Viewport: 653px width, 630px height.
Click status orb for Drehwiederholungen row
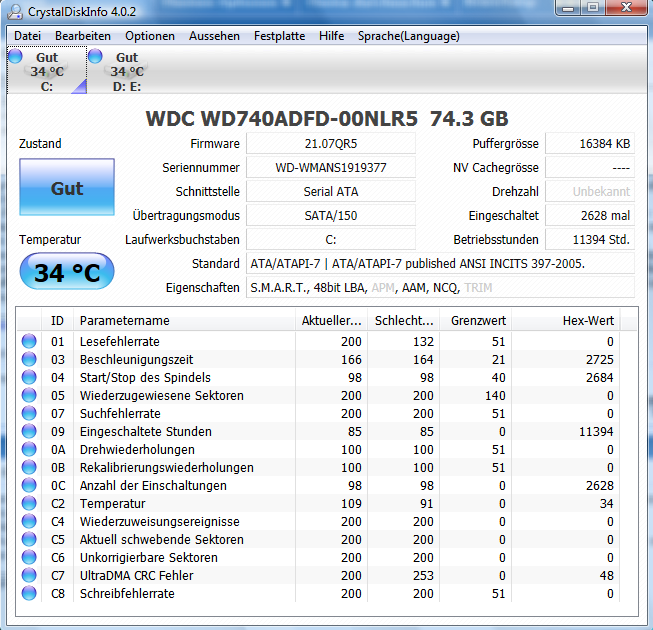pyautogui.click(x=29, y=449)
